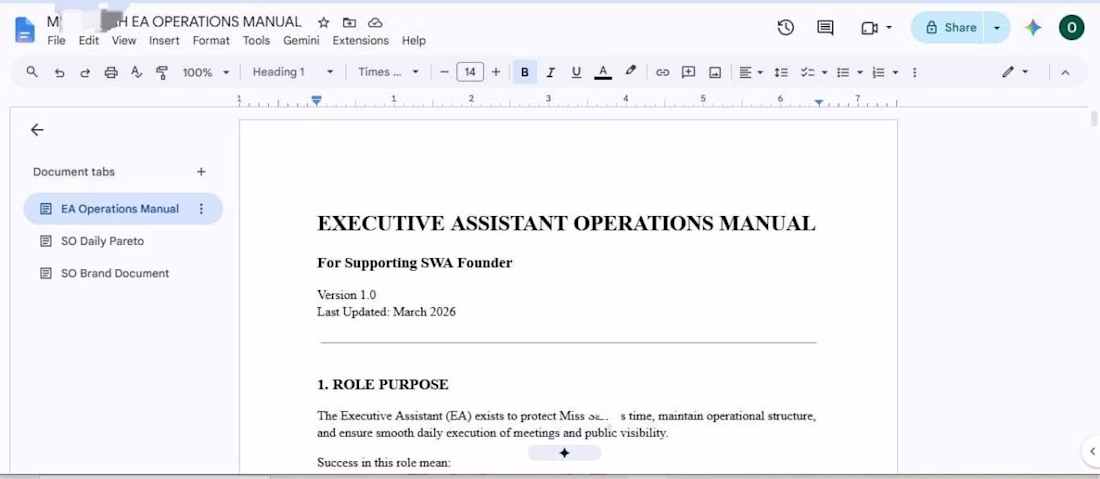Click the vertical scrollbar thumb
The image size is (1100, 479).
tap(1093, 118)
